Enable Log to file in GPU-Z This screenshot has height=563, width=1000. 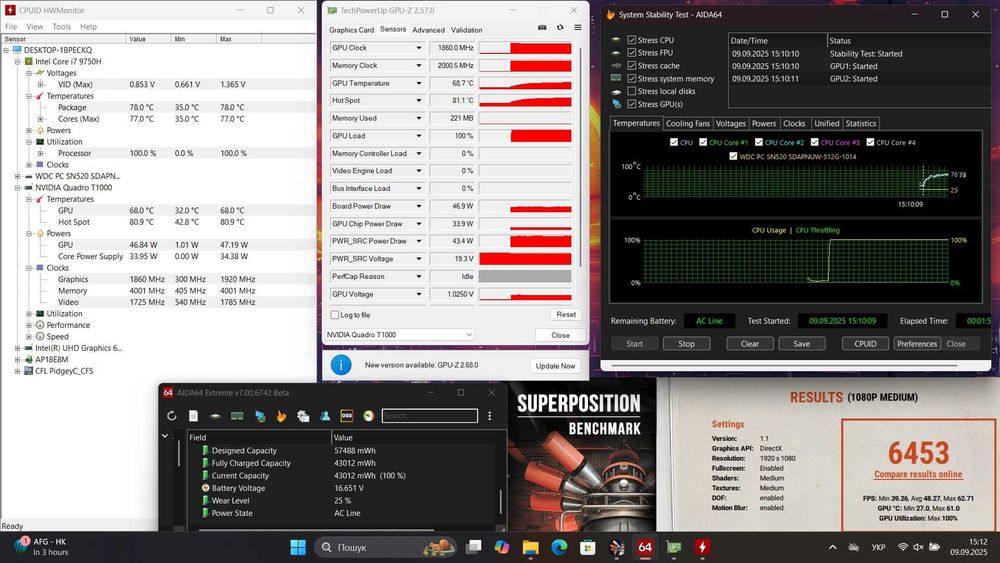335,315
